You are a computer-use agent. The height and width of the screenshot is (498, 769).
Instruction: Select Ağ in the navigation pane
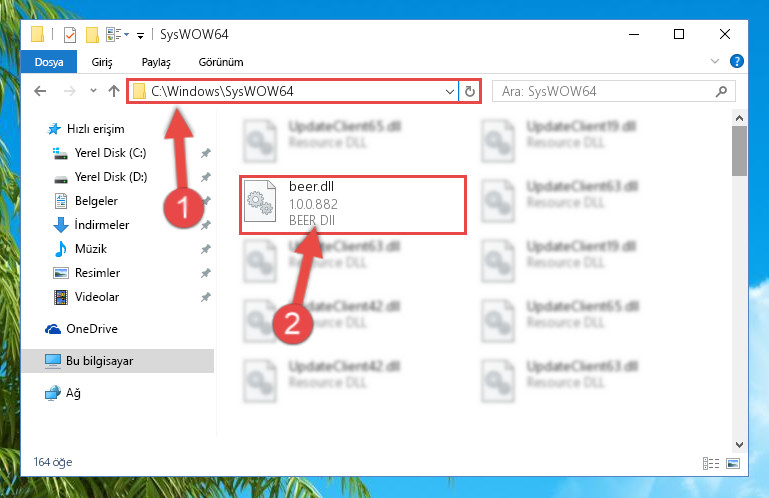[x=62, y=393]
